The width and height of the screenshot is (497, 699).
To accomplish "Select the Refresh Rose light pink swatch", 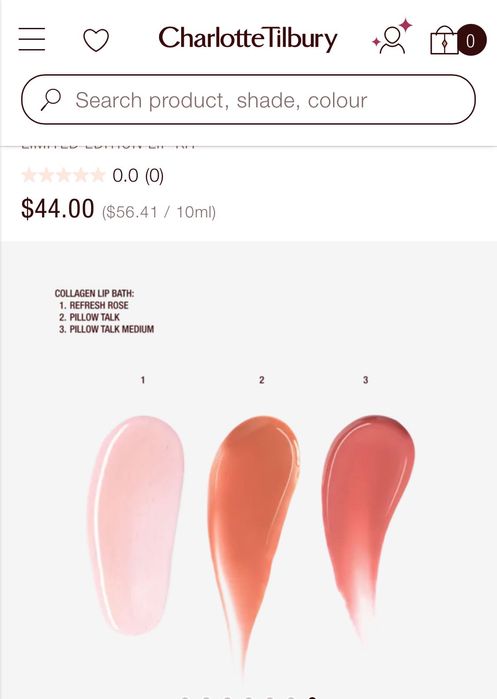I will coord(136,525).
